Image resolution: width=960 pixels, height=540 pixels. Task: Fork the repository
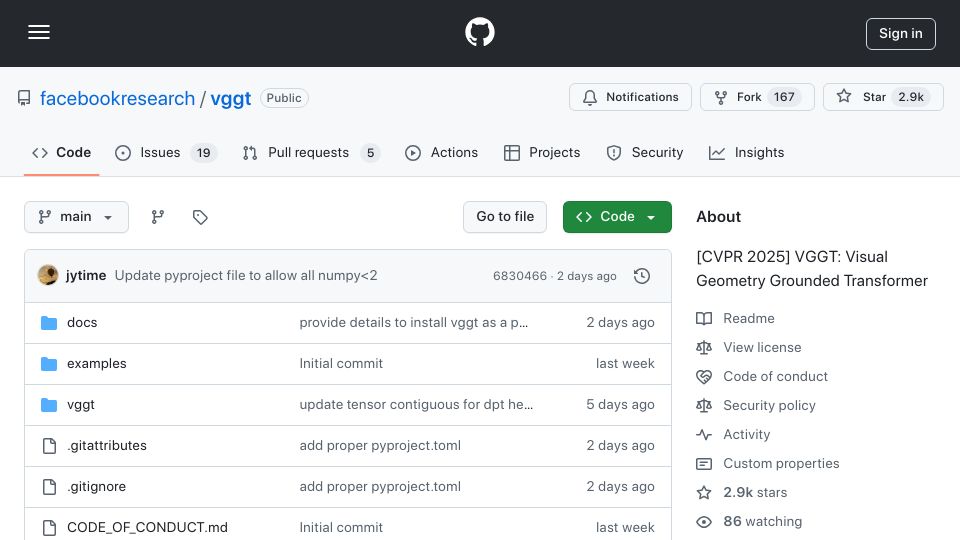[x=757, y=97]
